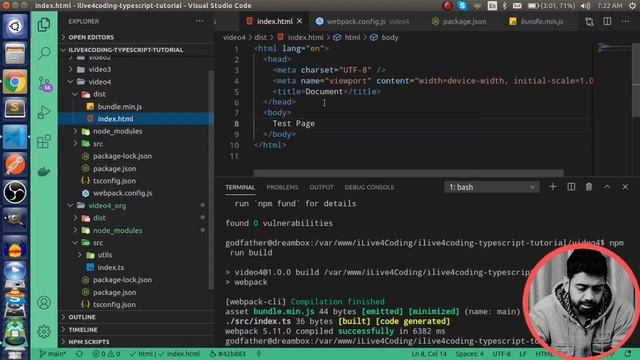The image size is (640, 360).
Task: Open the 1: bash terminal dropdown
Action: pyautogui.click(x=492, y=187)
